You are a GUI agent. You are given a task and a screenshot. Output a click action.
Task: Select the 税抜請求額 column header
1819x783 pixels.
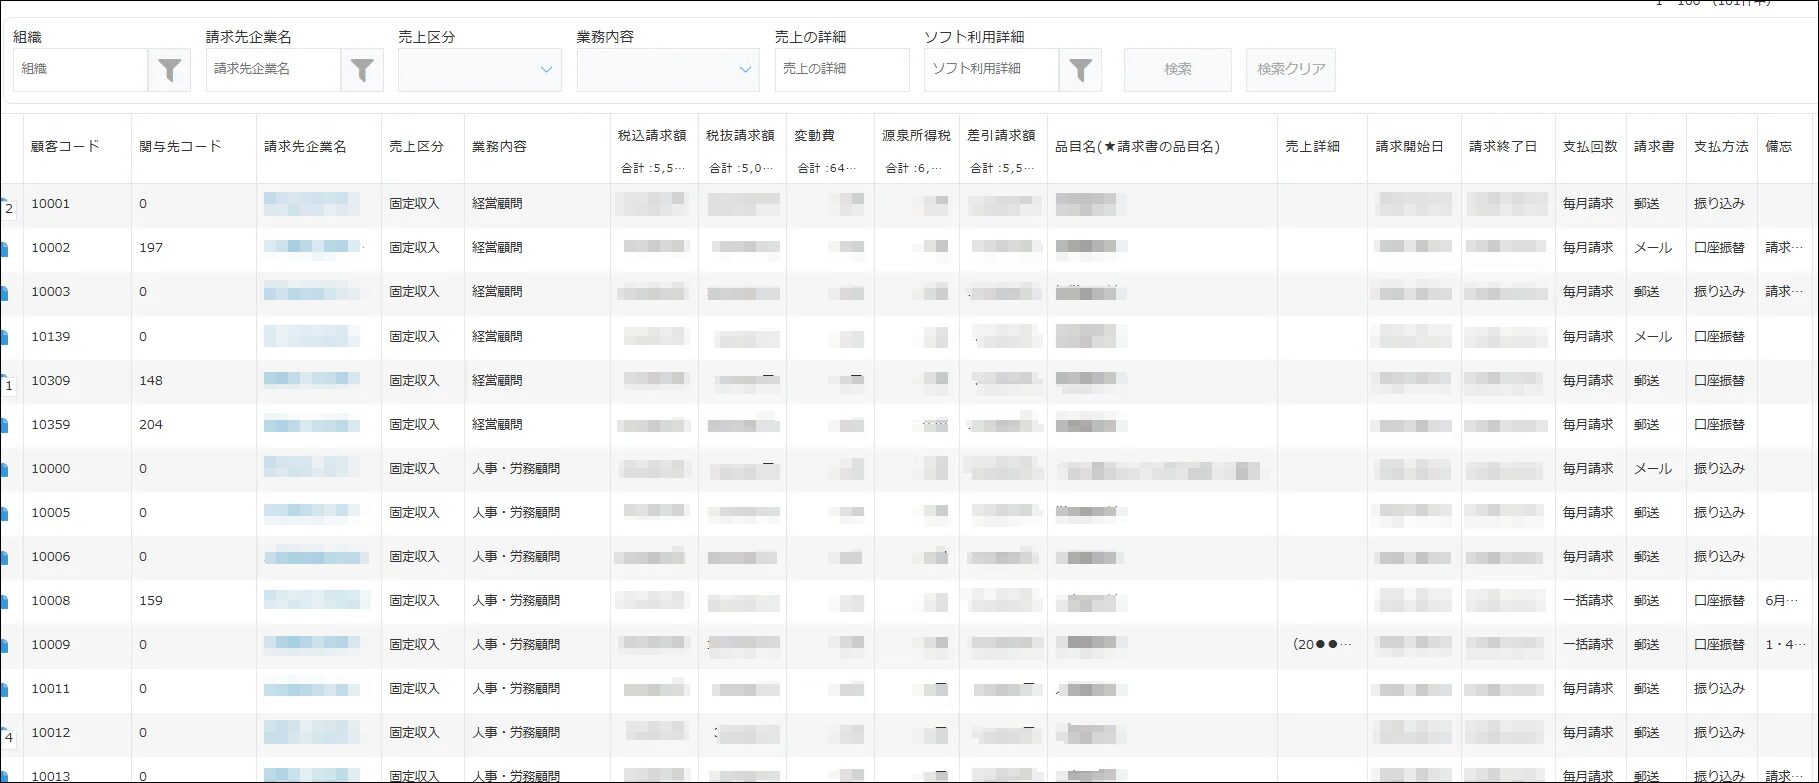click(x=740, y=135)
